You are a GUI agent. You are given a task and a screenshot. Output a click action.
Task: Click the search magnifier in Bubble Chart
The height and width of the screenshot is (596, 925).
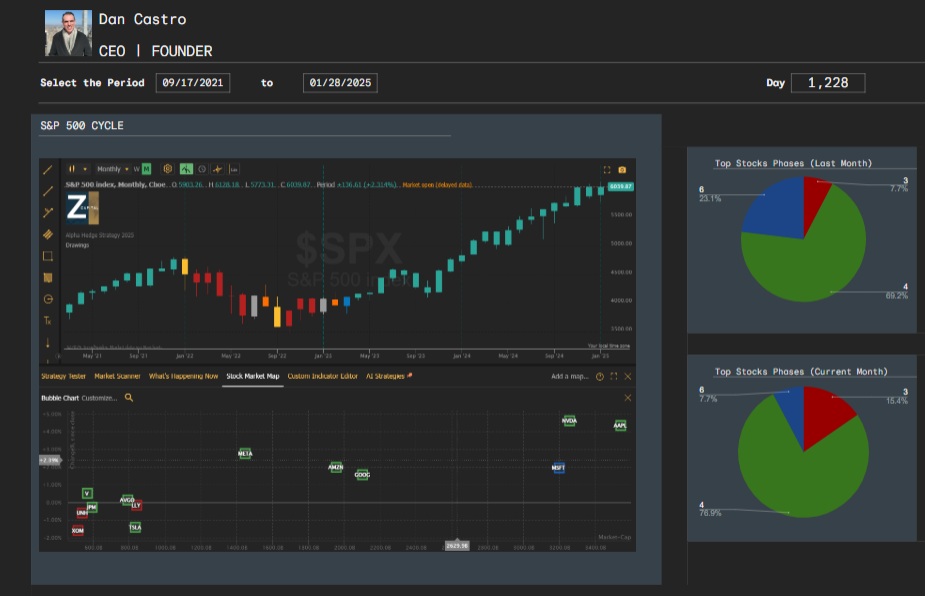(129, 398)
